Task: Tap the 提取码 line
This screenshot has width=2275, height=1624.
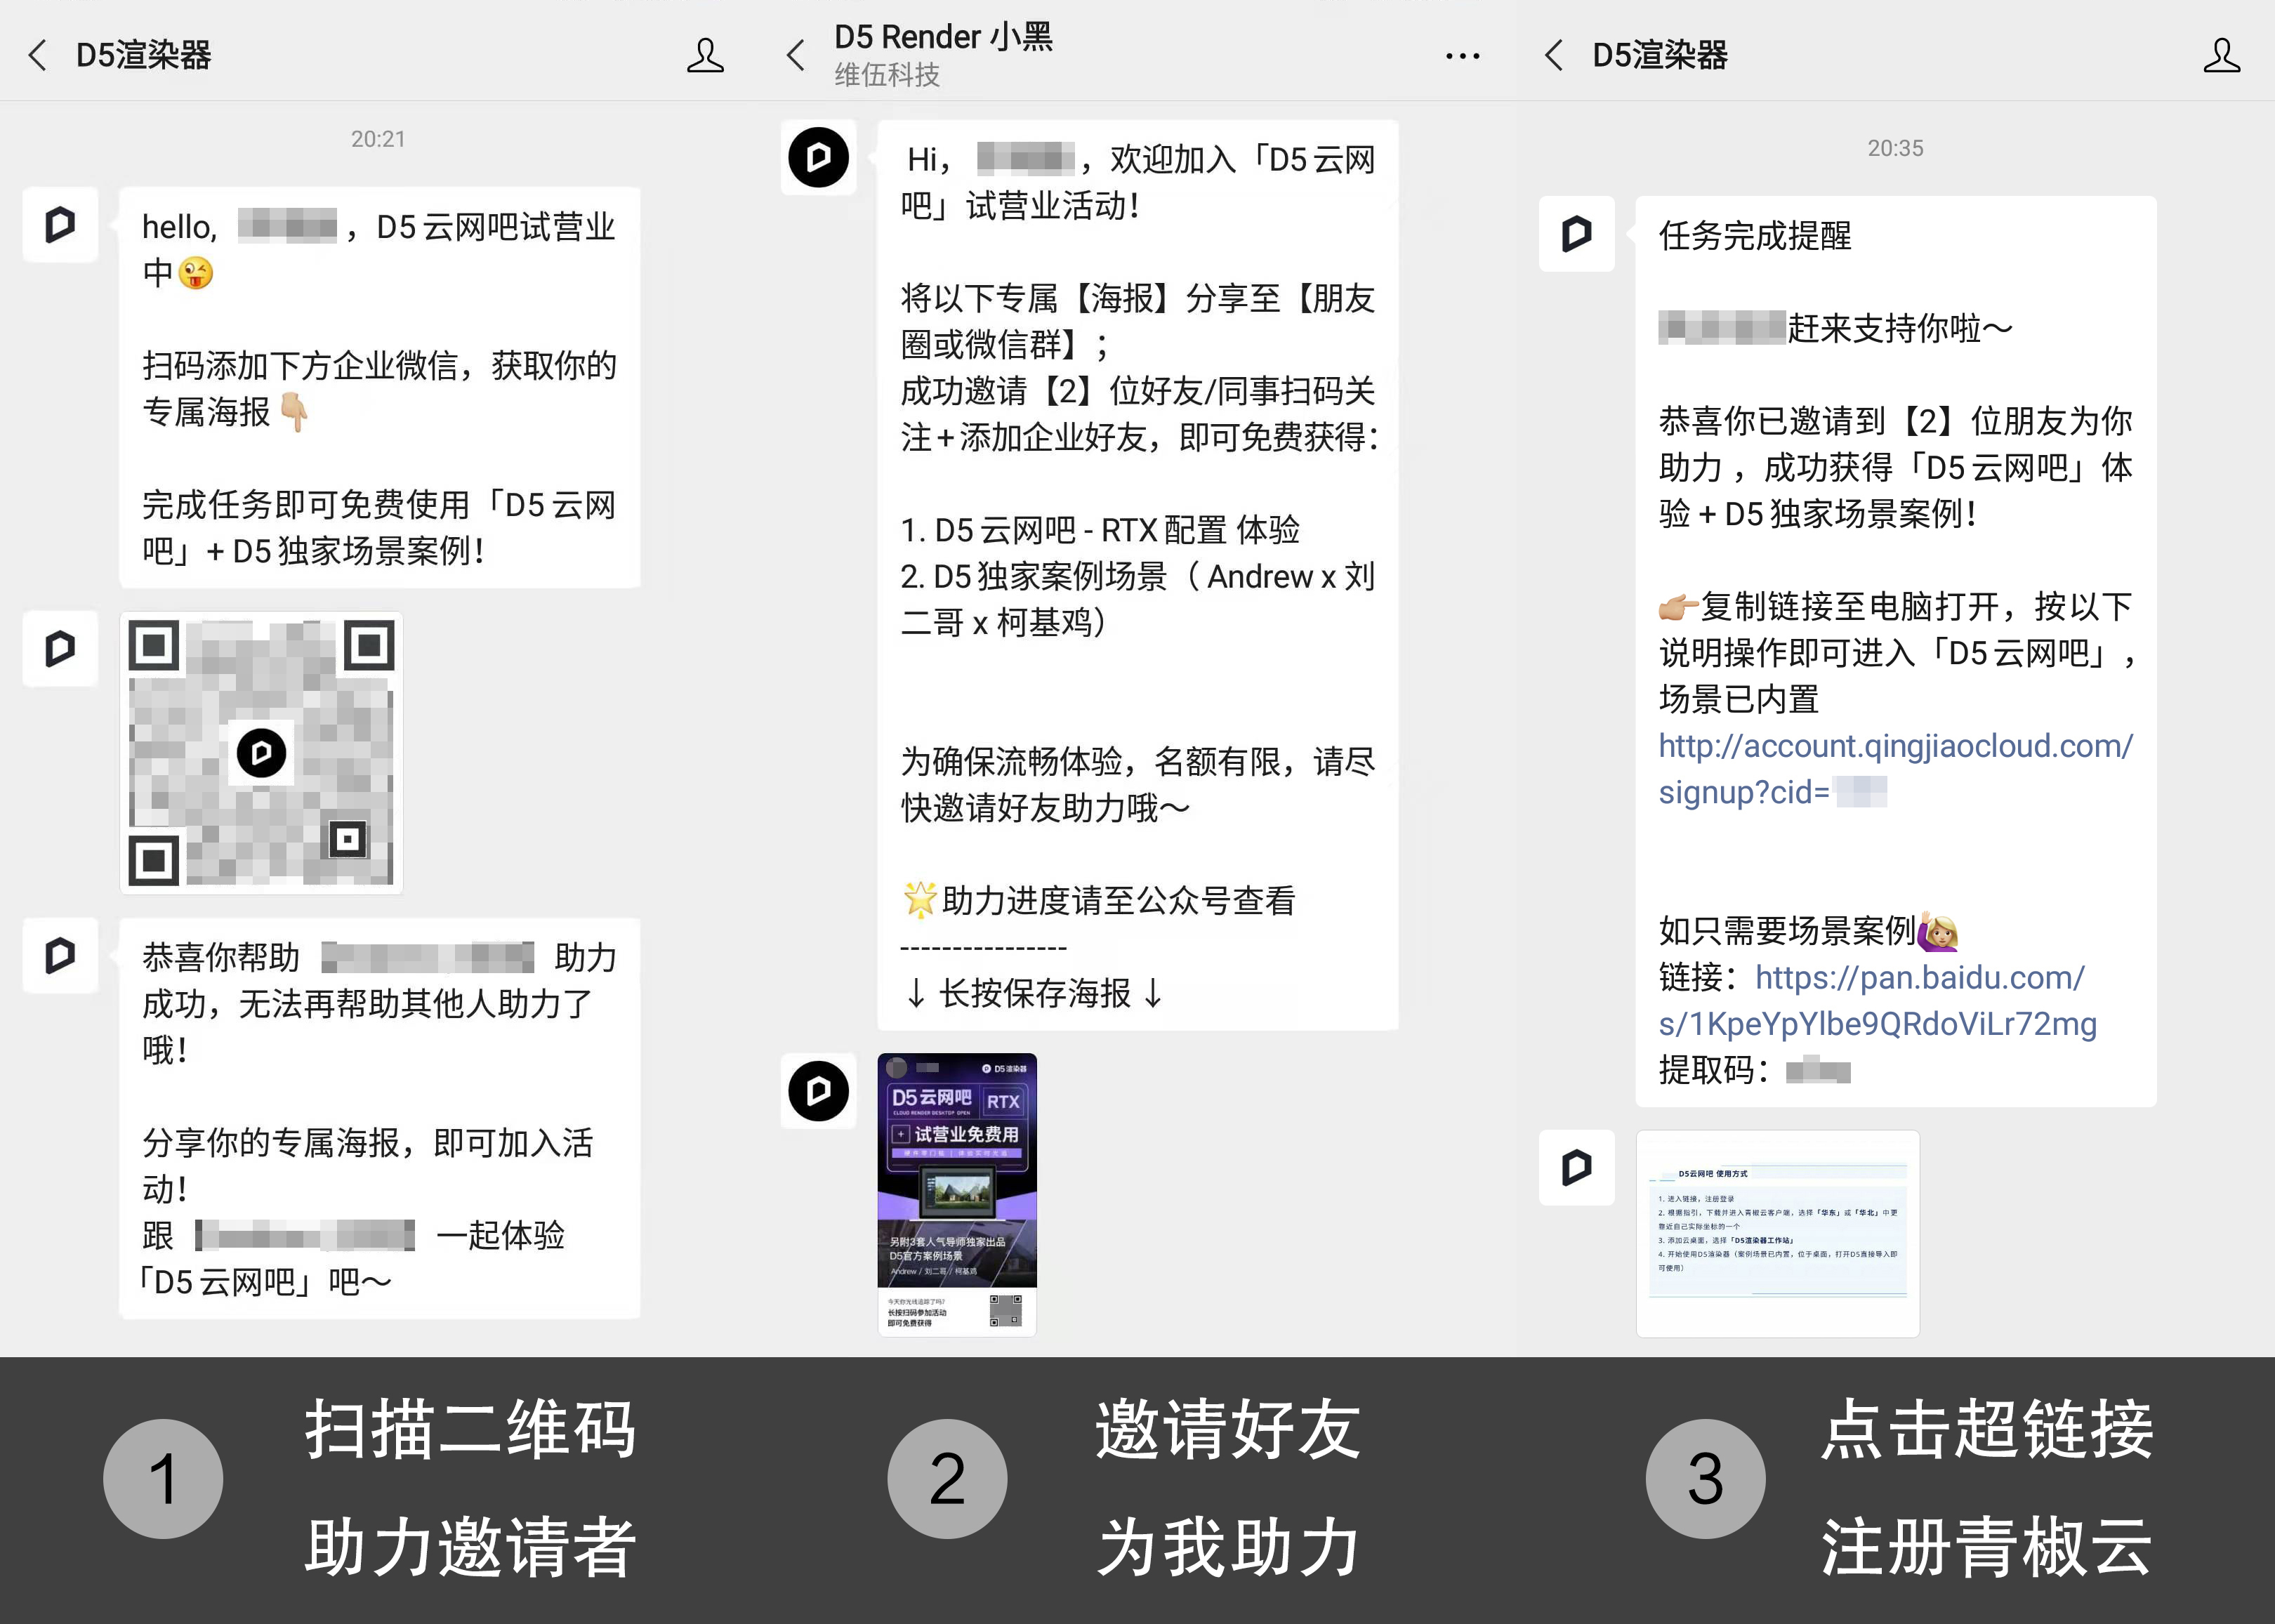Action: coord(1755,1070)
